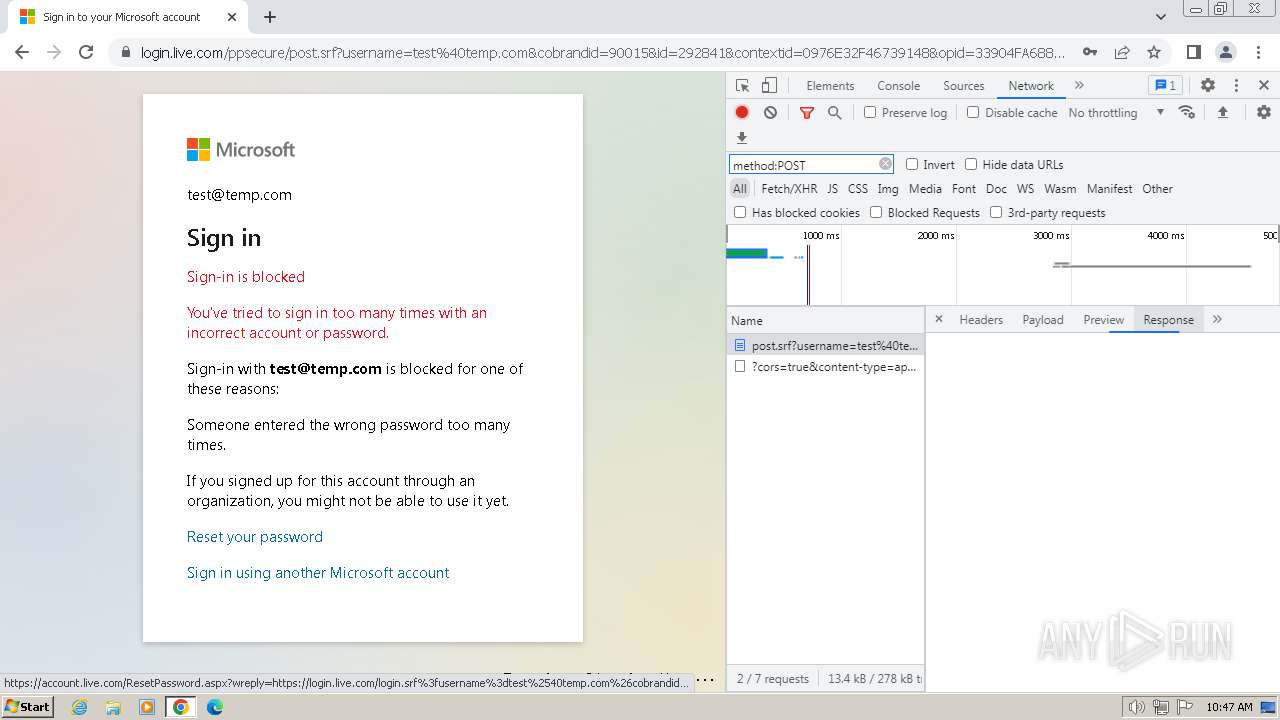1280x720 pixels.
Task: Open DevTools main settings gear
Action: (1208, 86)
